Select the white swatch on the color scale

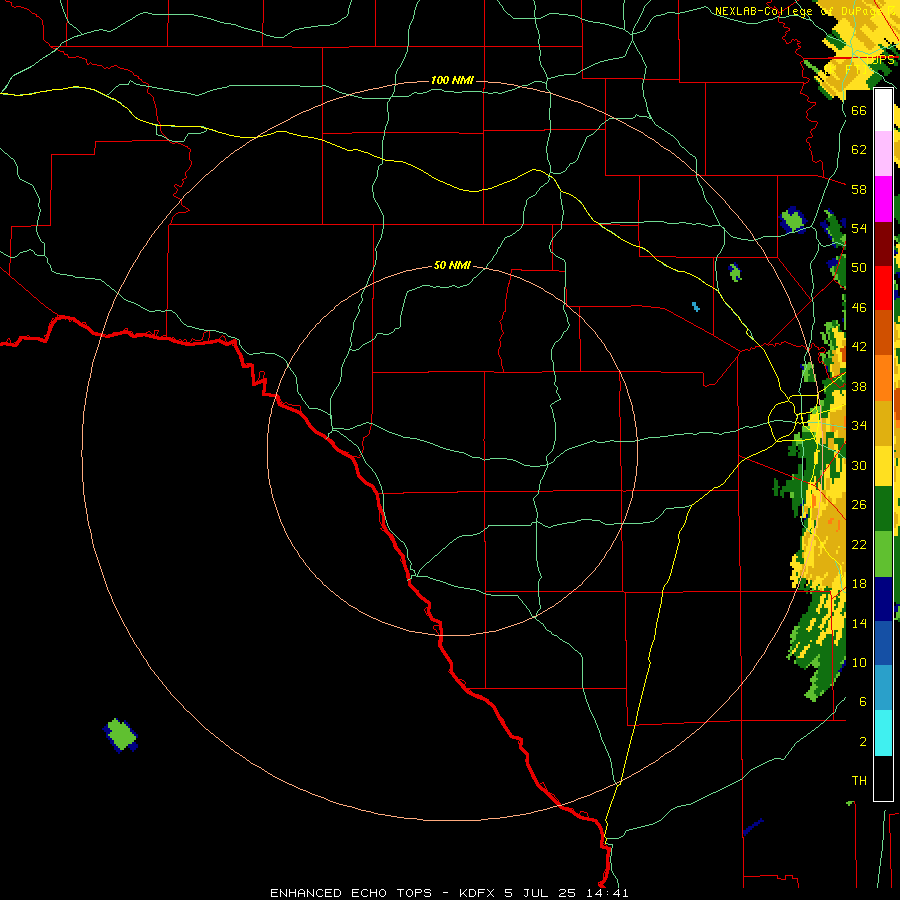coord(883,110)
